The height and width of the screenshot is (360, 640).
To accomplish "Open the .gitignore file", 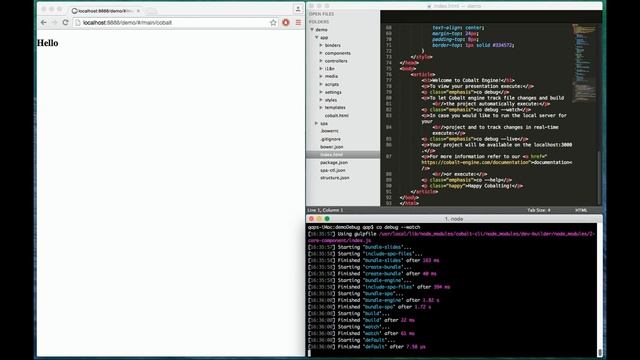I will pyautogui.click(x=330, y=139).
